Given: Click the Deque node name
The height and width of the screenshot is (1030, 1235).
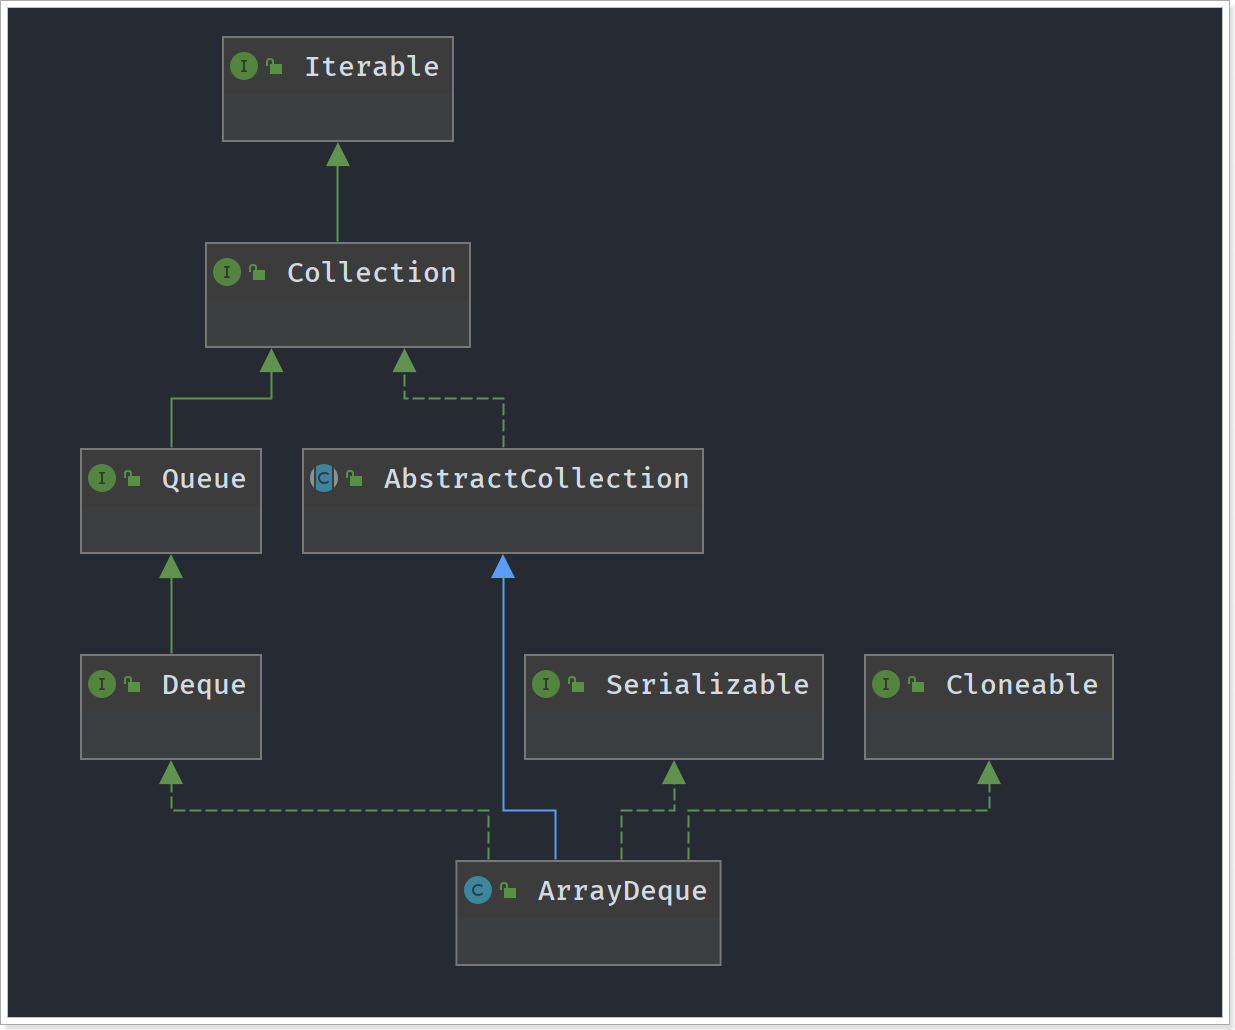Looking at the screenshot, I should pyautogui.click(x=204, y=685).
